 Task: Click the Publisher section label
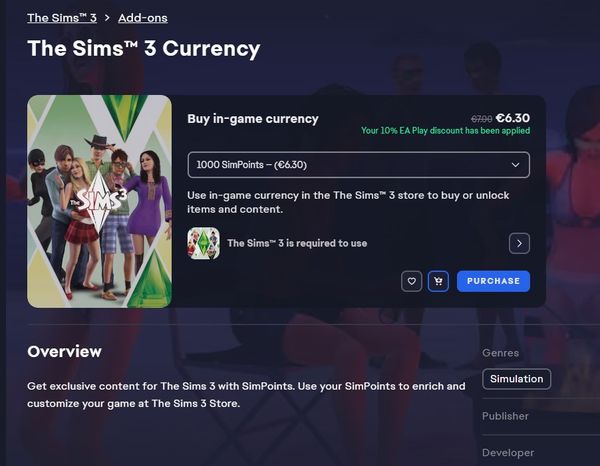(505, 416)
